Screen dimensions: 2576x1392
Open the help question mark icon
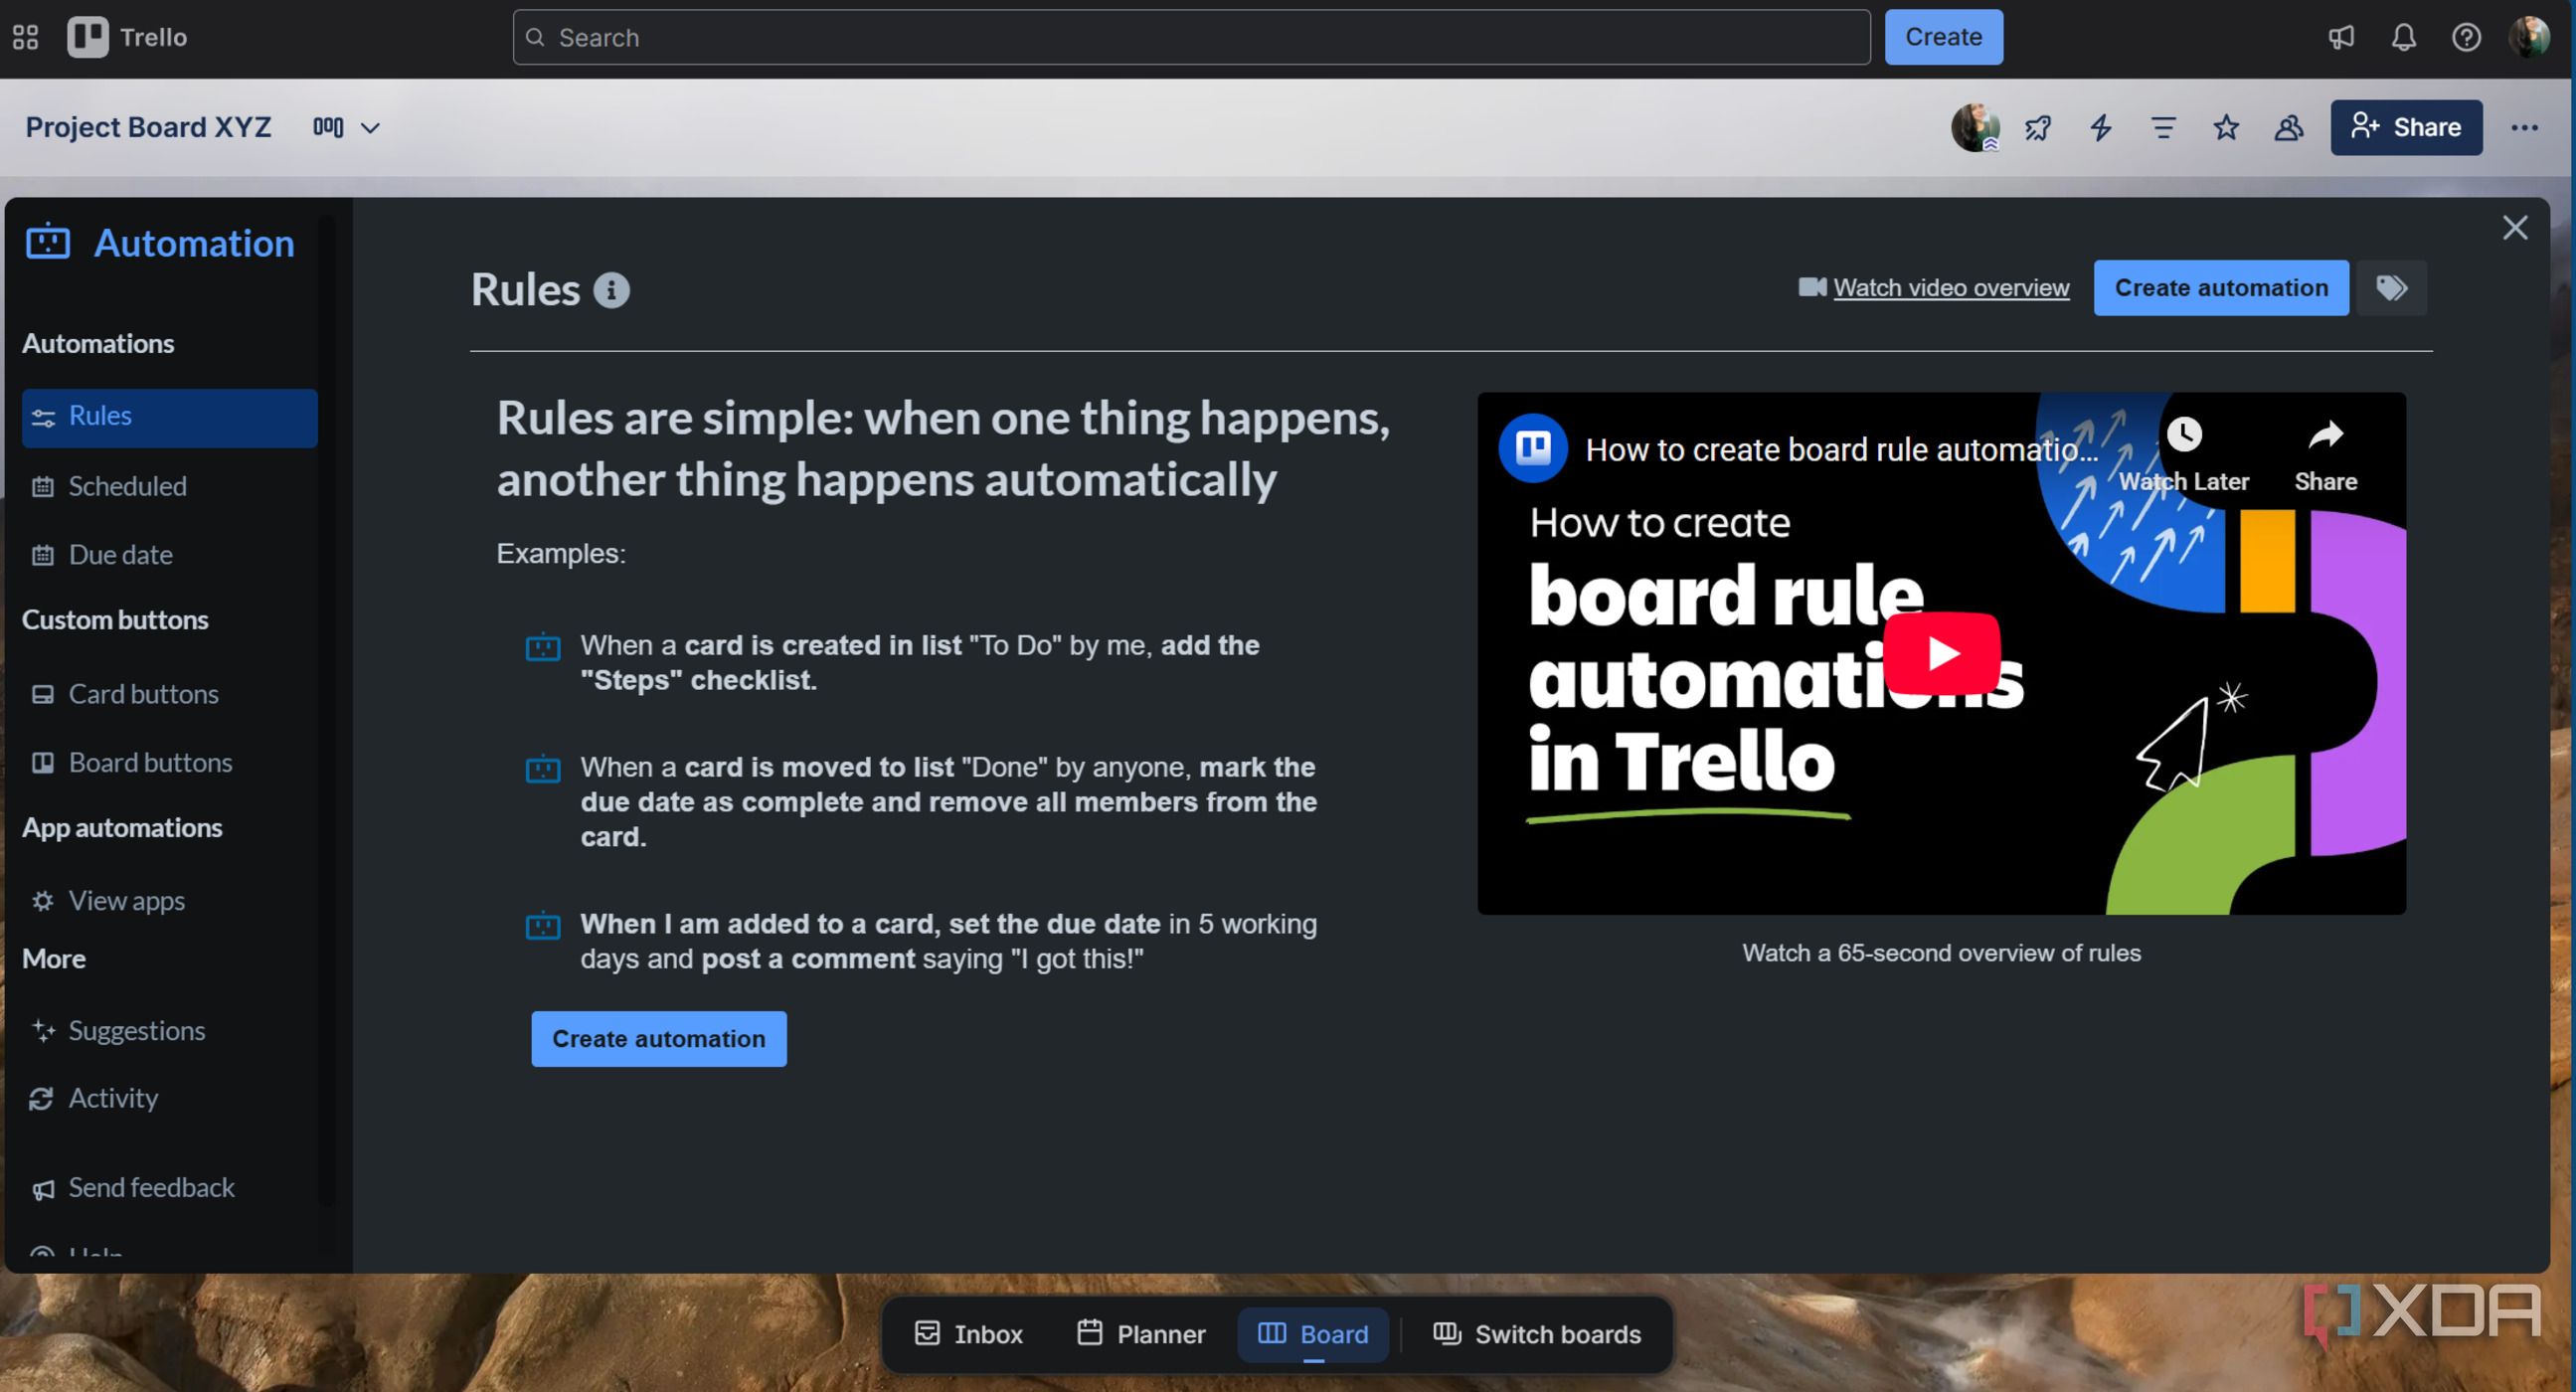click(2466, 37)
